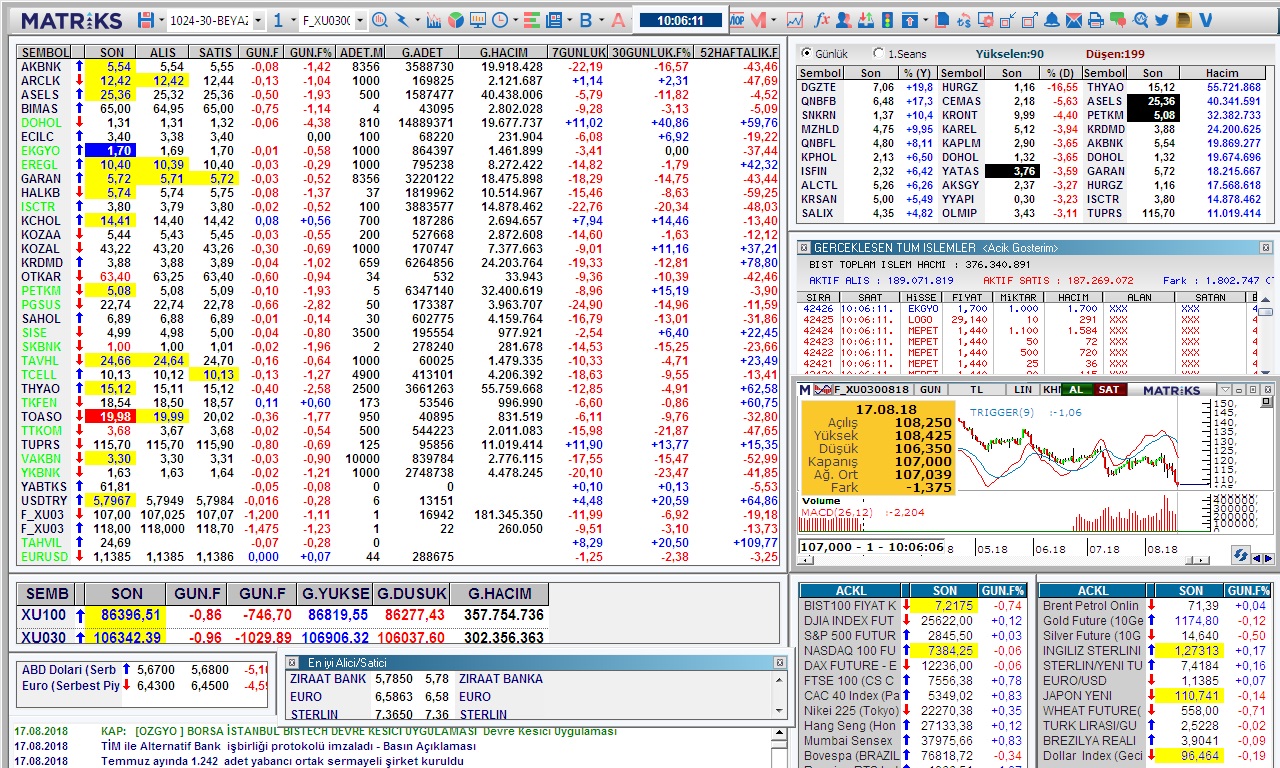Select the USDTRY row in watchlist
Image resolution: width=1280 pixels, height=768 pixels.
(x=399, y=500)
